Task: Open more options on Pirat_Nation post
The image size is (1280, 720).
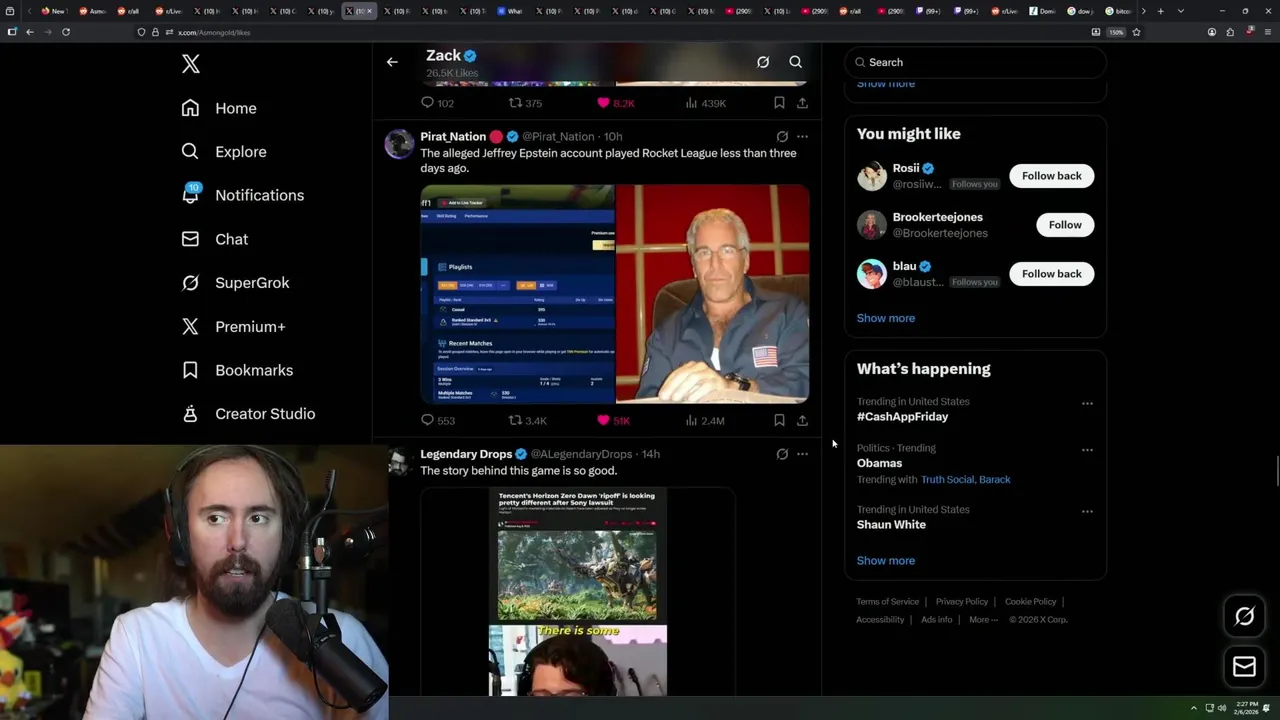Action: click(802, 137)
